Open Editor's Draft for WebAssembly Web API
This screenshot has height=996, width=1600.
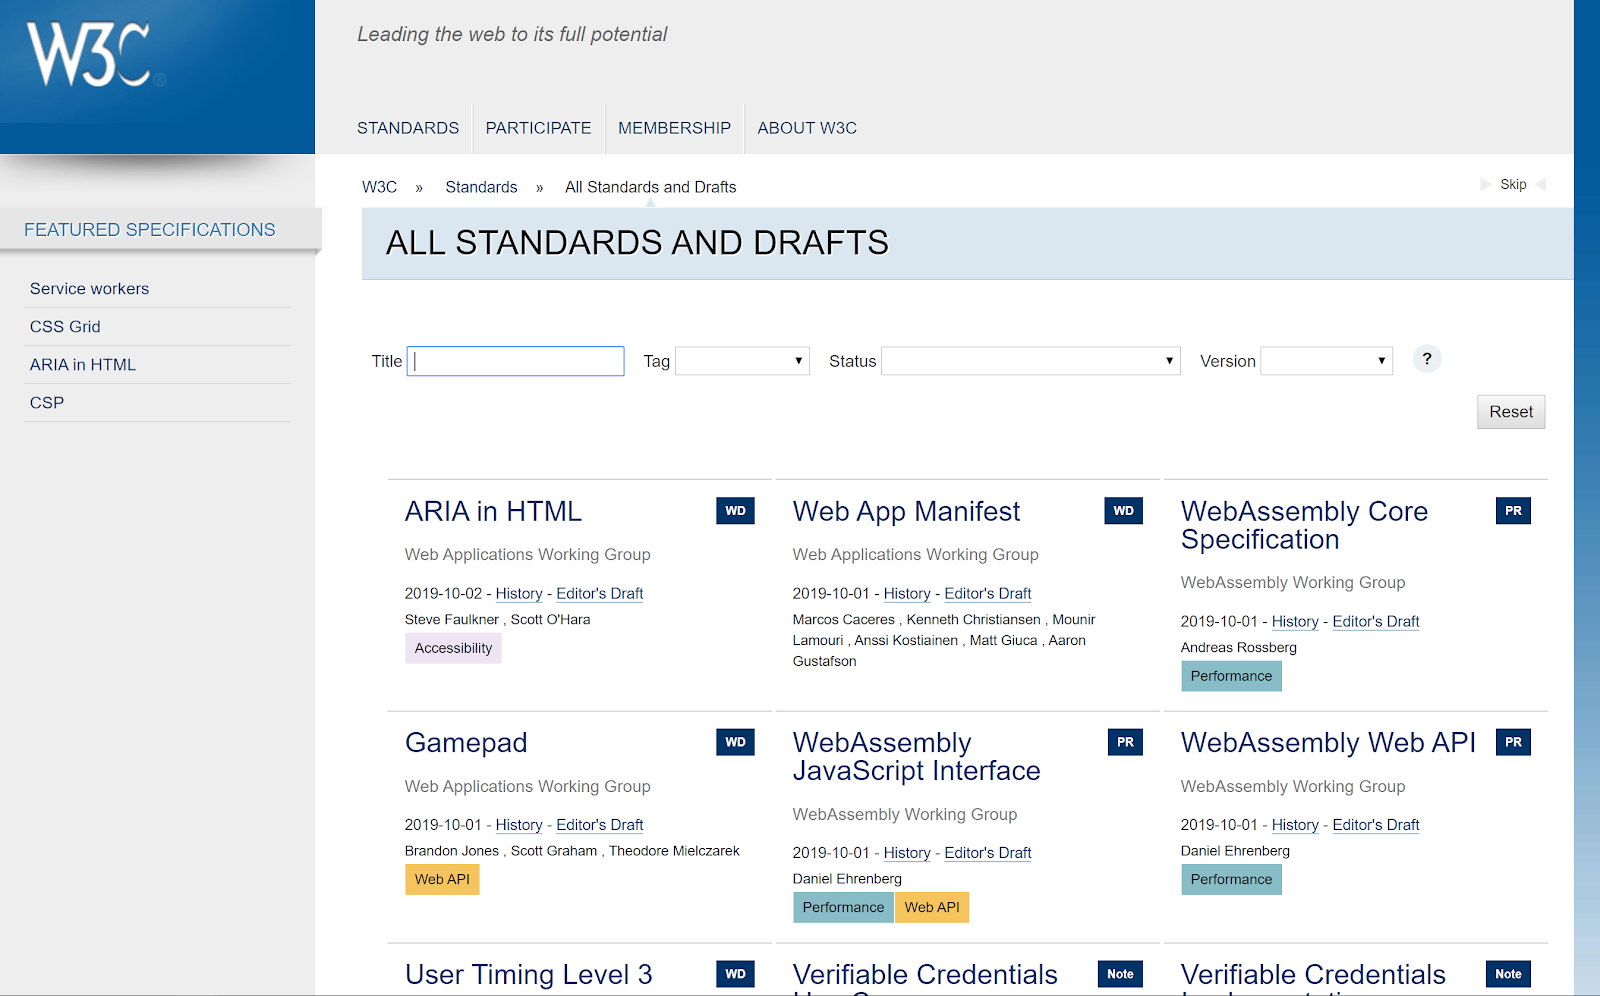(1376, 825)
